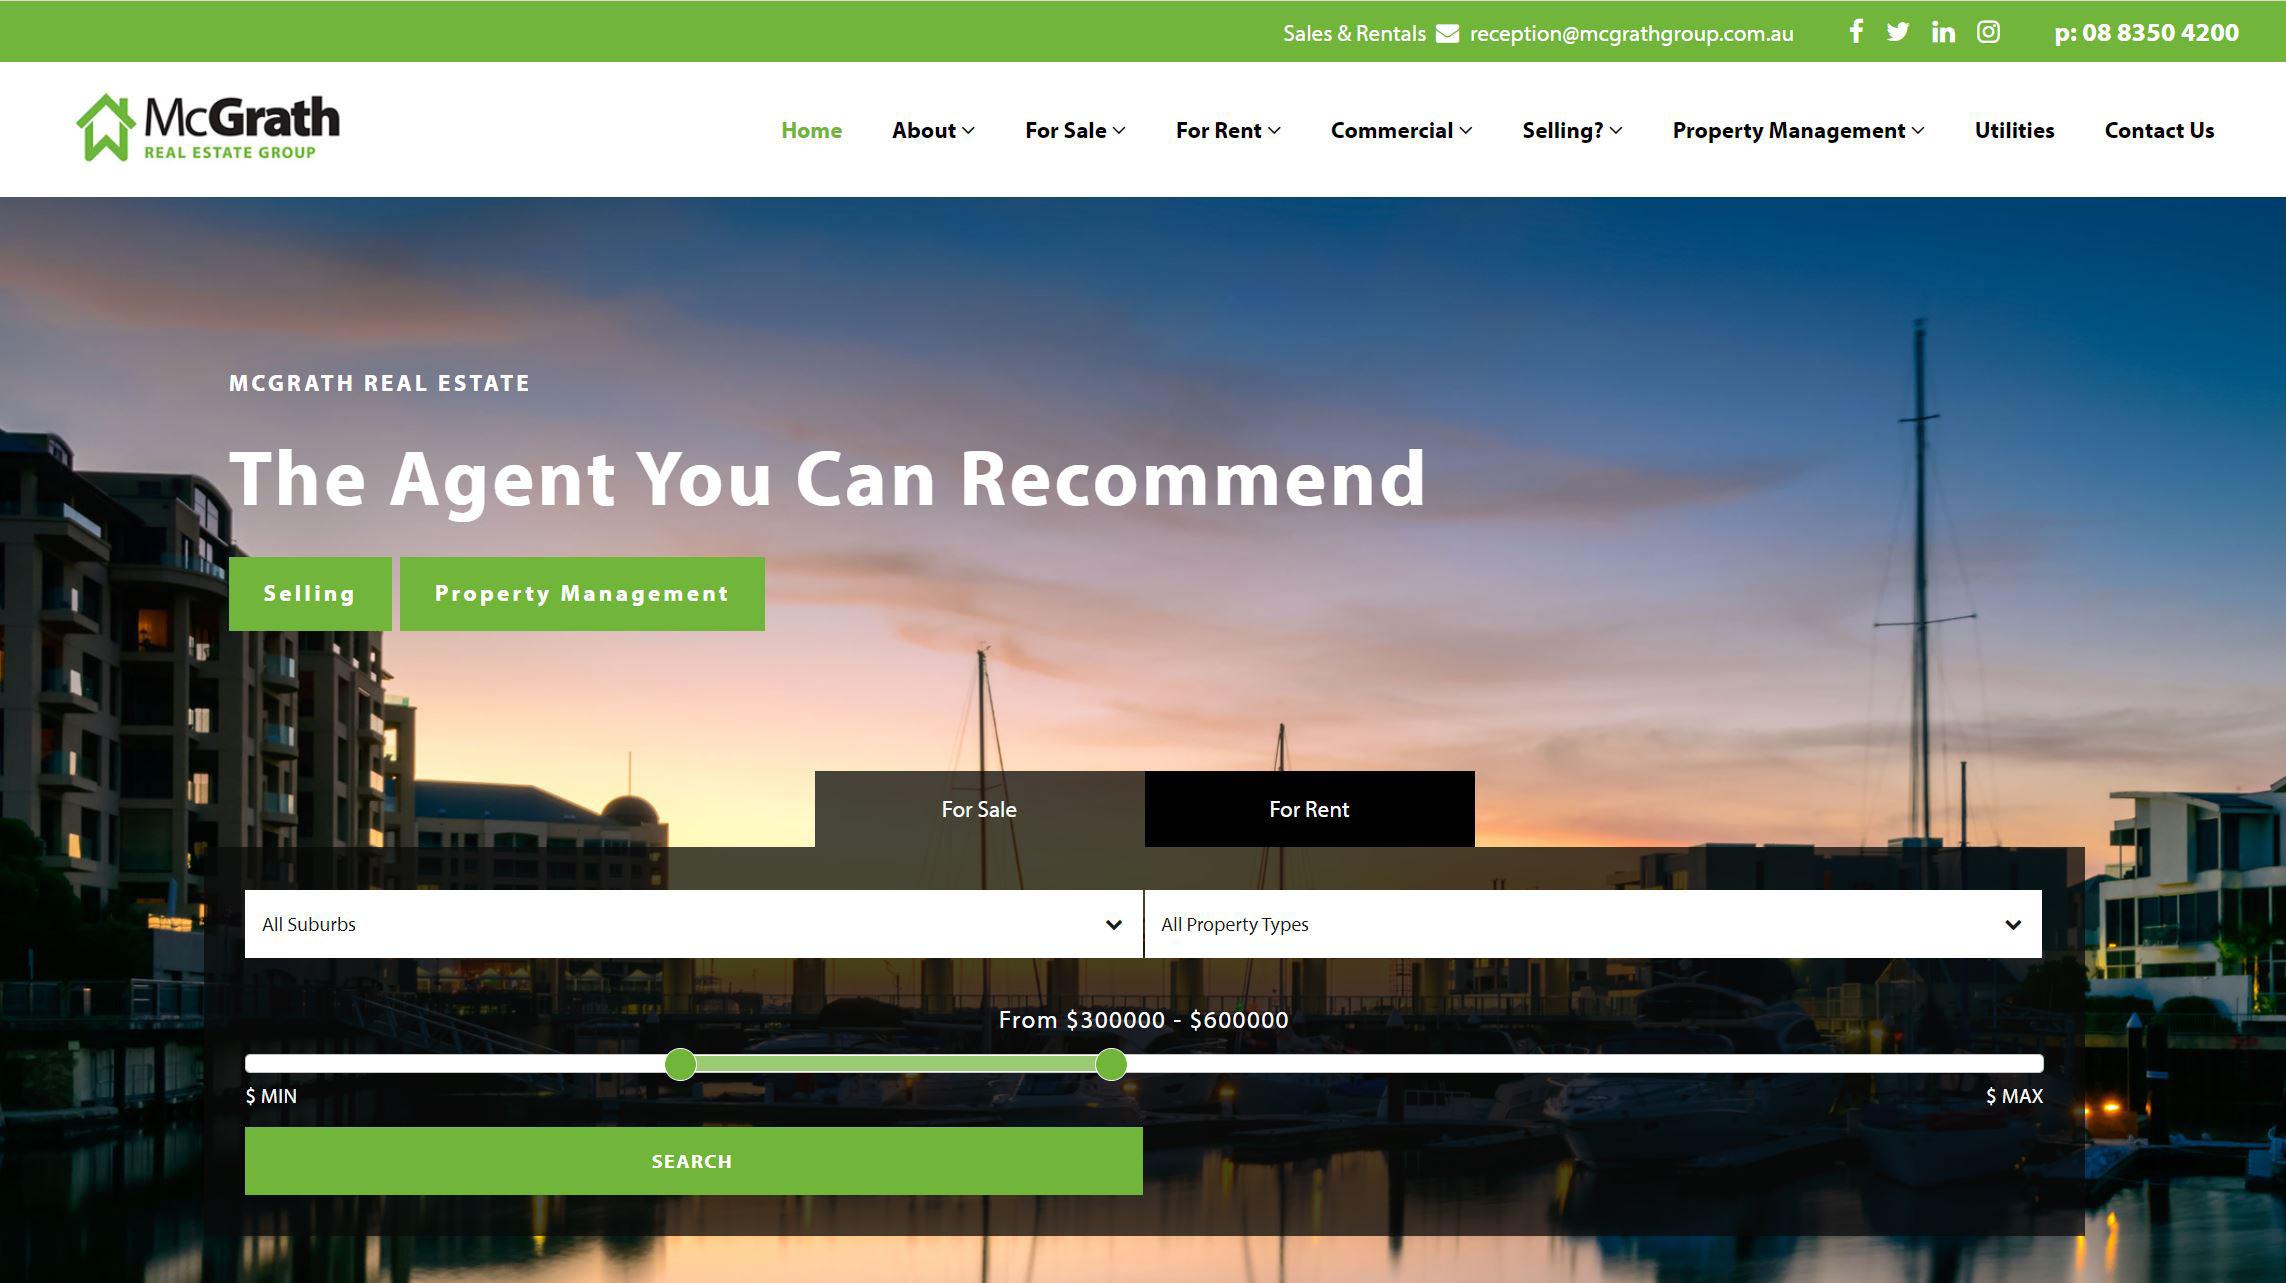
Task: Go to the Utilities page
Action: click(x=2013, y=130)
